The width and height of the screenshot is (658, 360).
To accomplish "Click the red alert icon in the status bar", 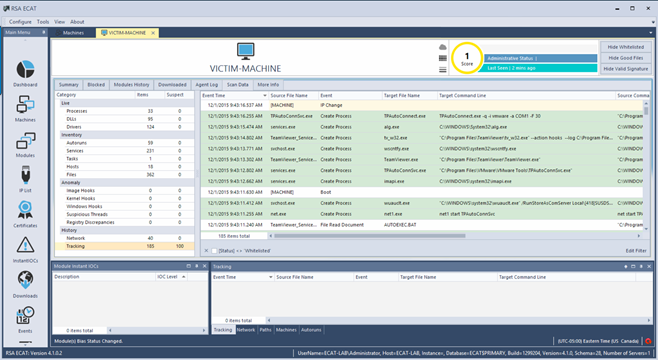I will click(648, 341).
